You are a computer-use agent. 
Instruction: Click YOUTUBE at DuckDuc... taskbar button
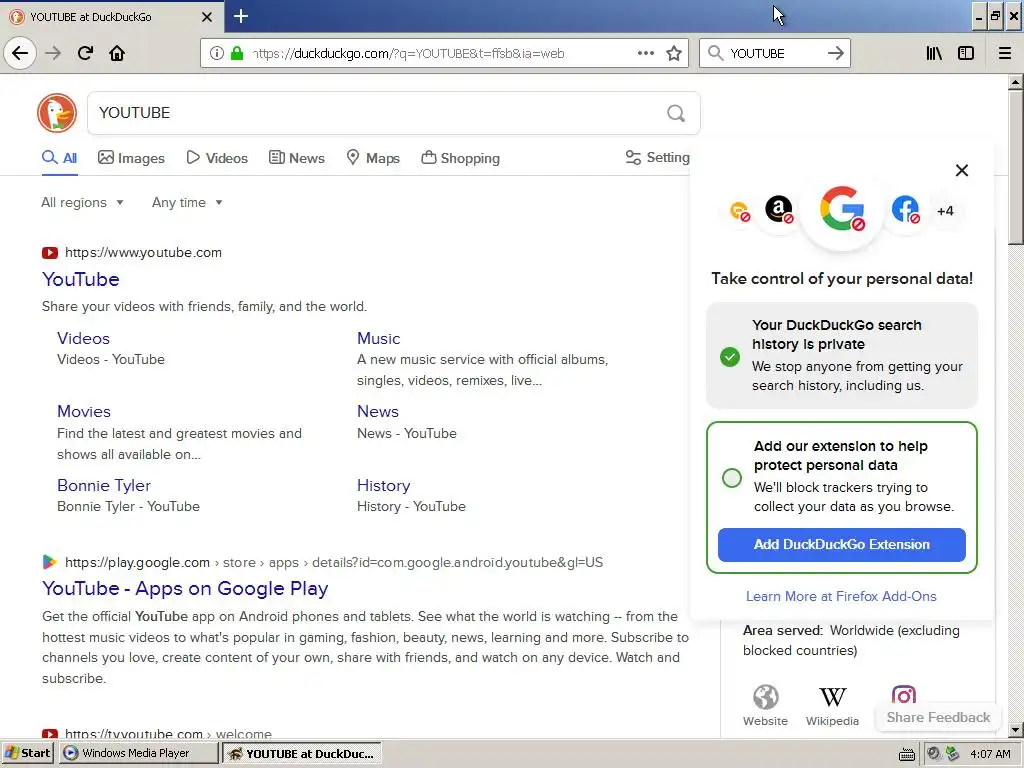click(x=301, y=753)
